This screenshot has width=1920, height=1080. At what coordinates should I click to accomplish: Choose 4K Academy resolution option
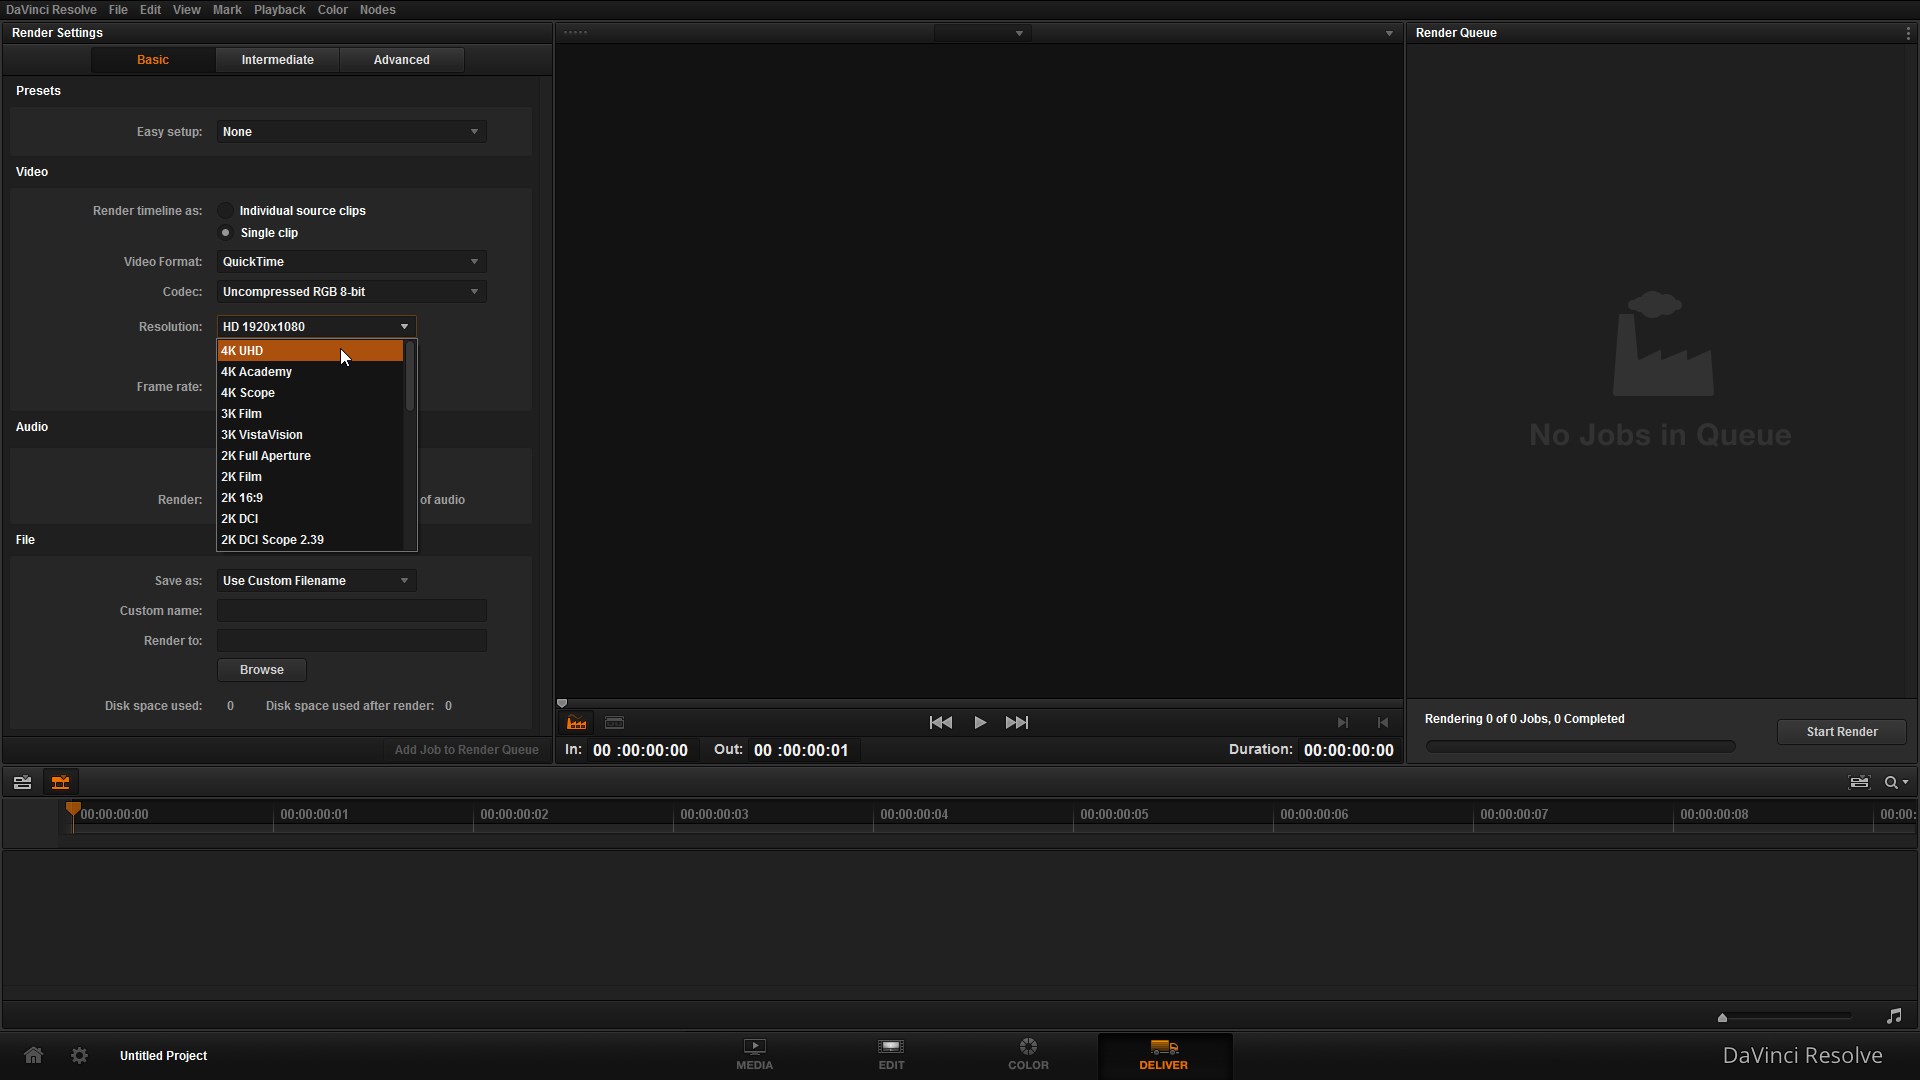pyautogui.click(x=310, y=372)
